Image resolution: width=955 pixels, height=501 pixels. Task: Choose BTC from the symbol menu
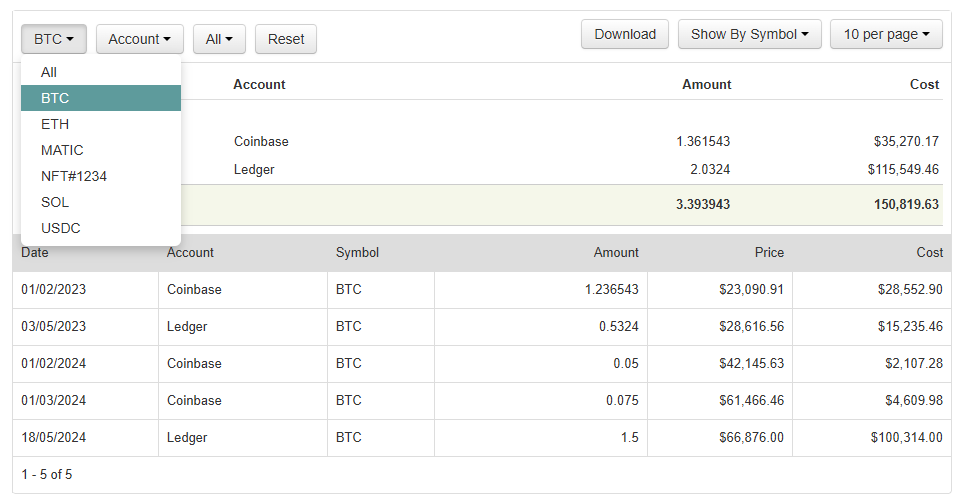[55, 98]
